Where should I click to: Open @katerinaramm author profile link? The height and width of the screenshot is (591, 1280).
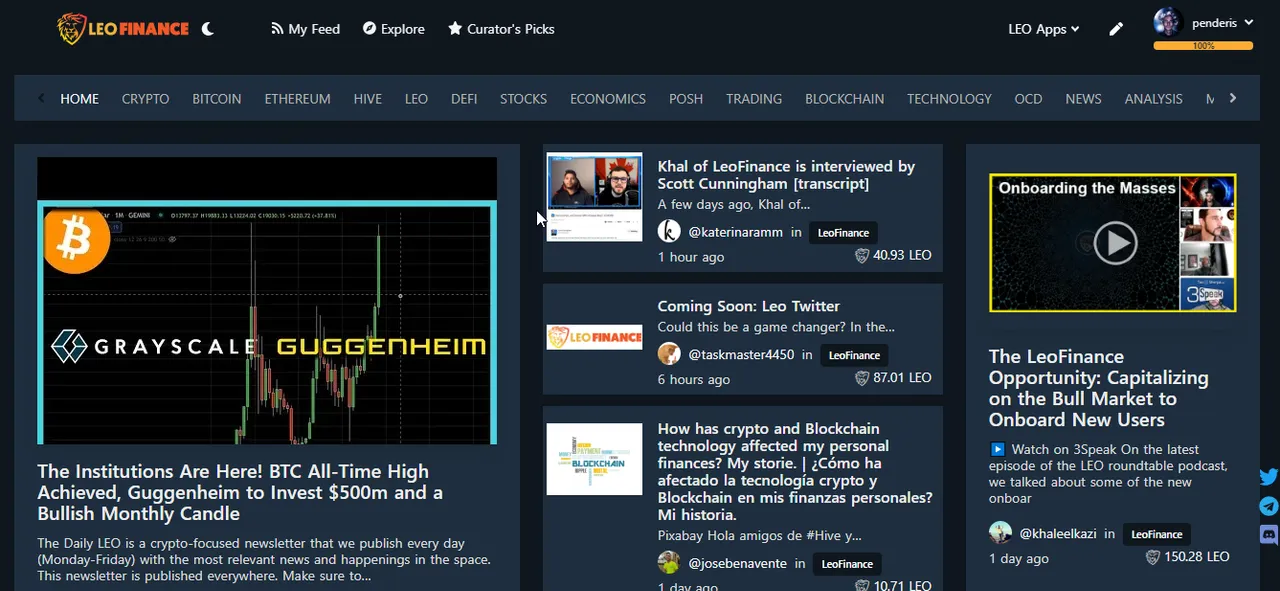[734, 232]
